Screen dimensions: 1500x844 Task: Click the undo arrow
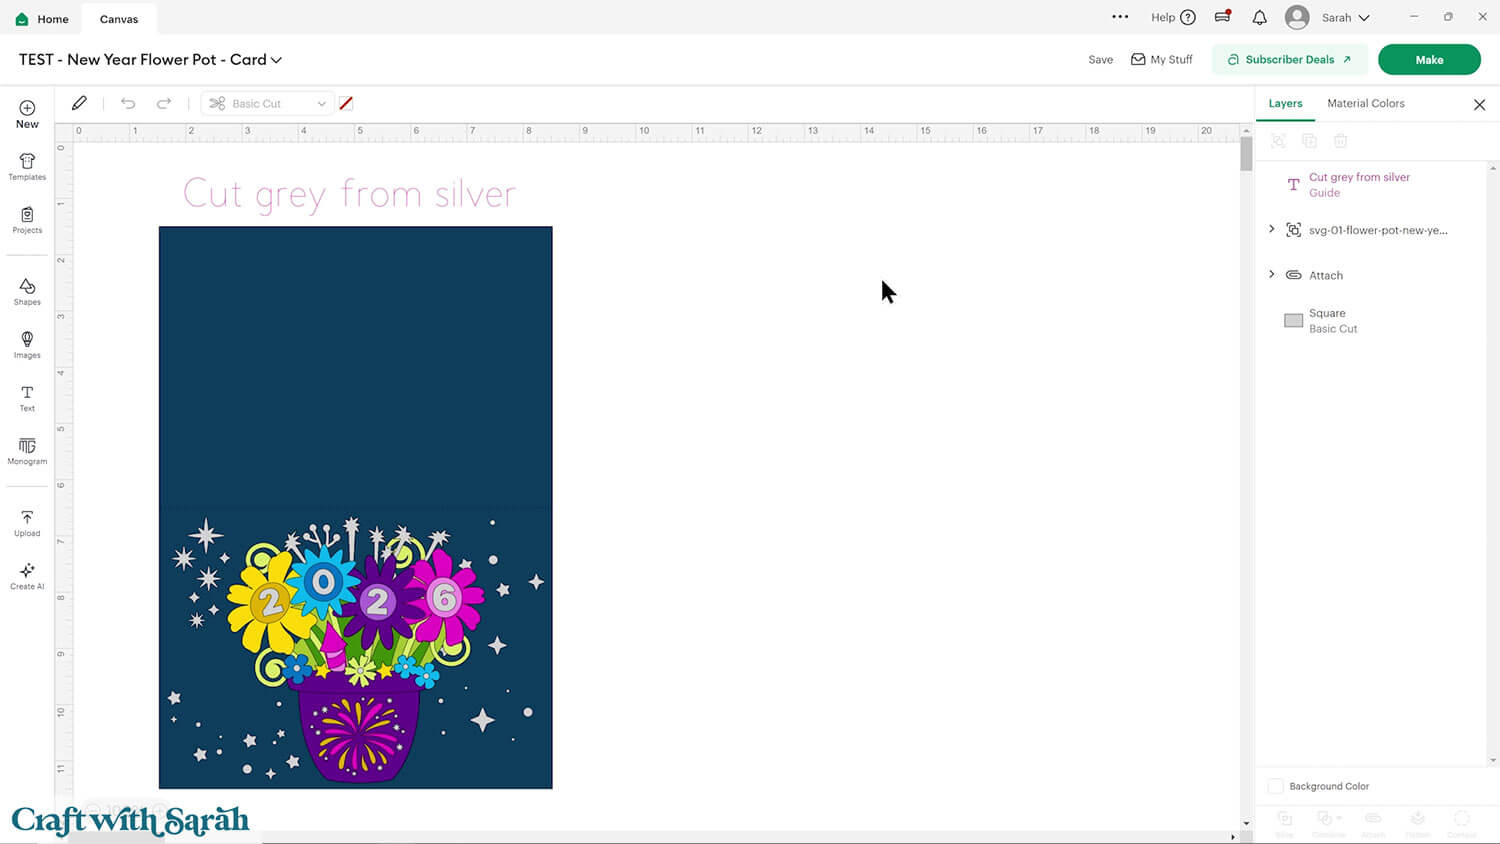128,103
